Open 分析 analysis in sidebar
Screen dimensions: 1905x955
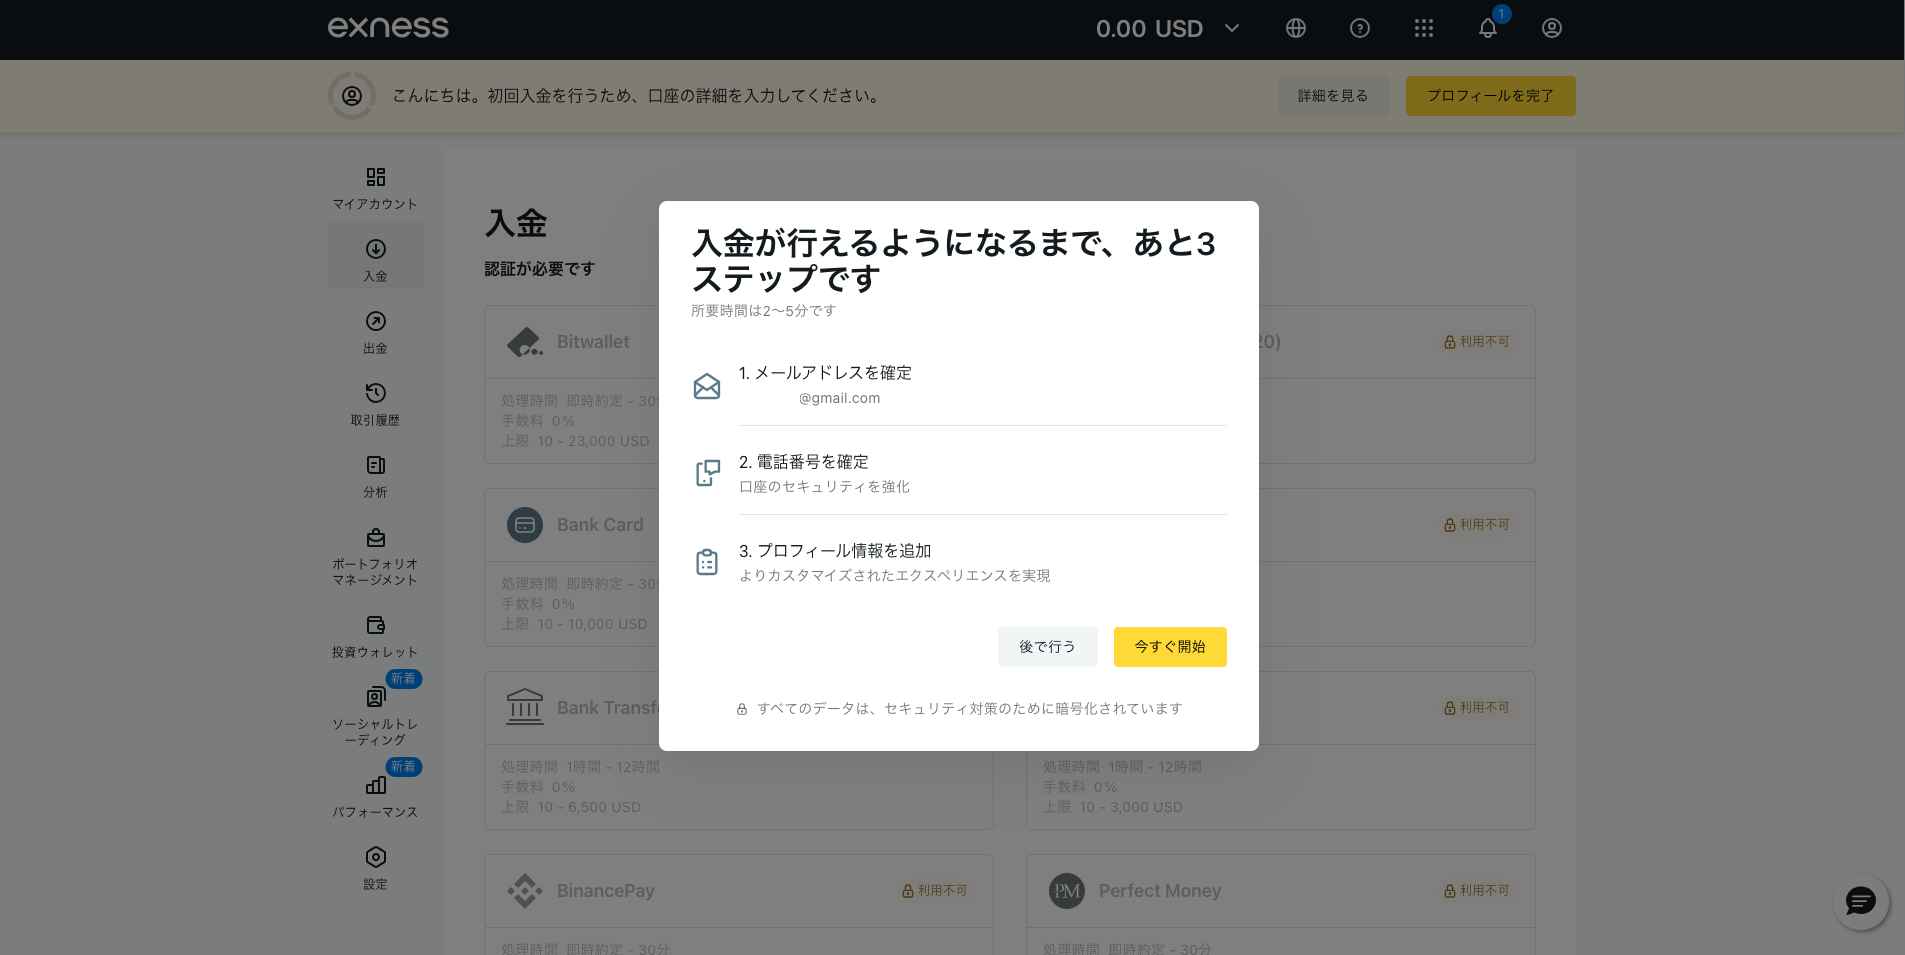click(375, 476)
